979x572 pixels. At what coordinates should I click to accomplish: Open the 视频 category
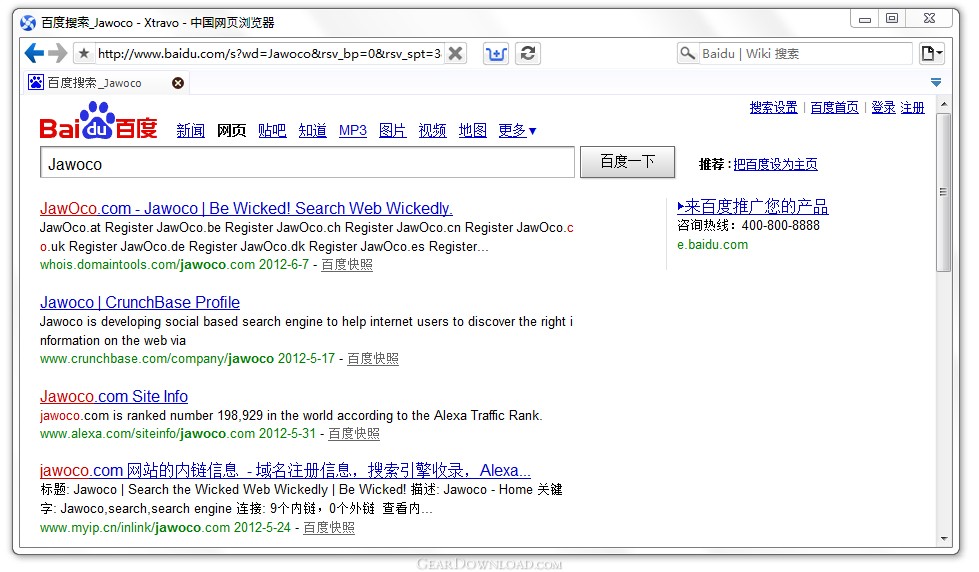coord(432,131)
